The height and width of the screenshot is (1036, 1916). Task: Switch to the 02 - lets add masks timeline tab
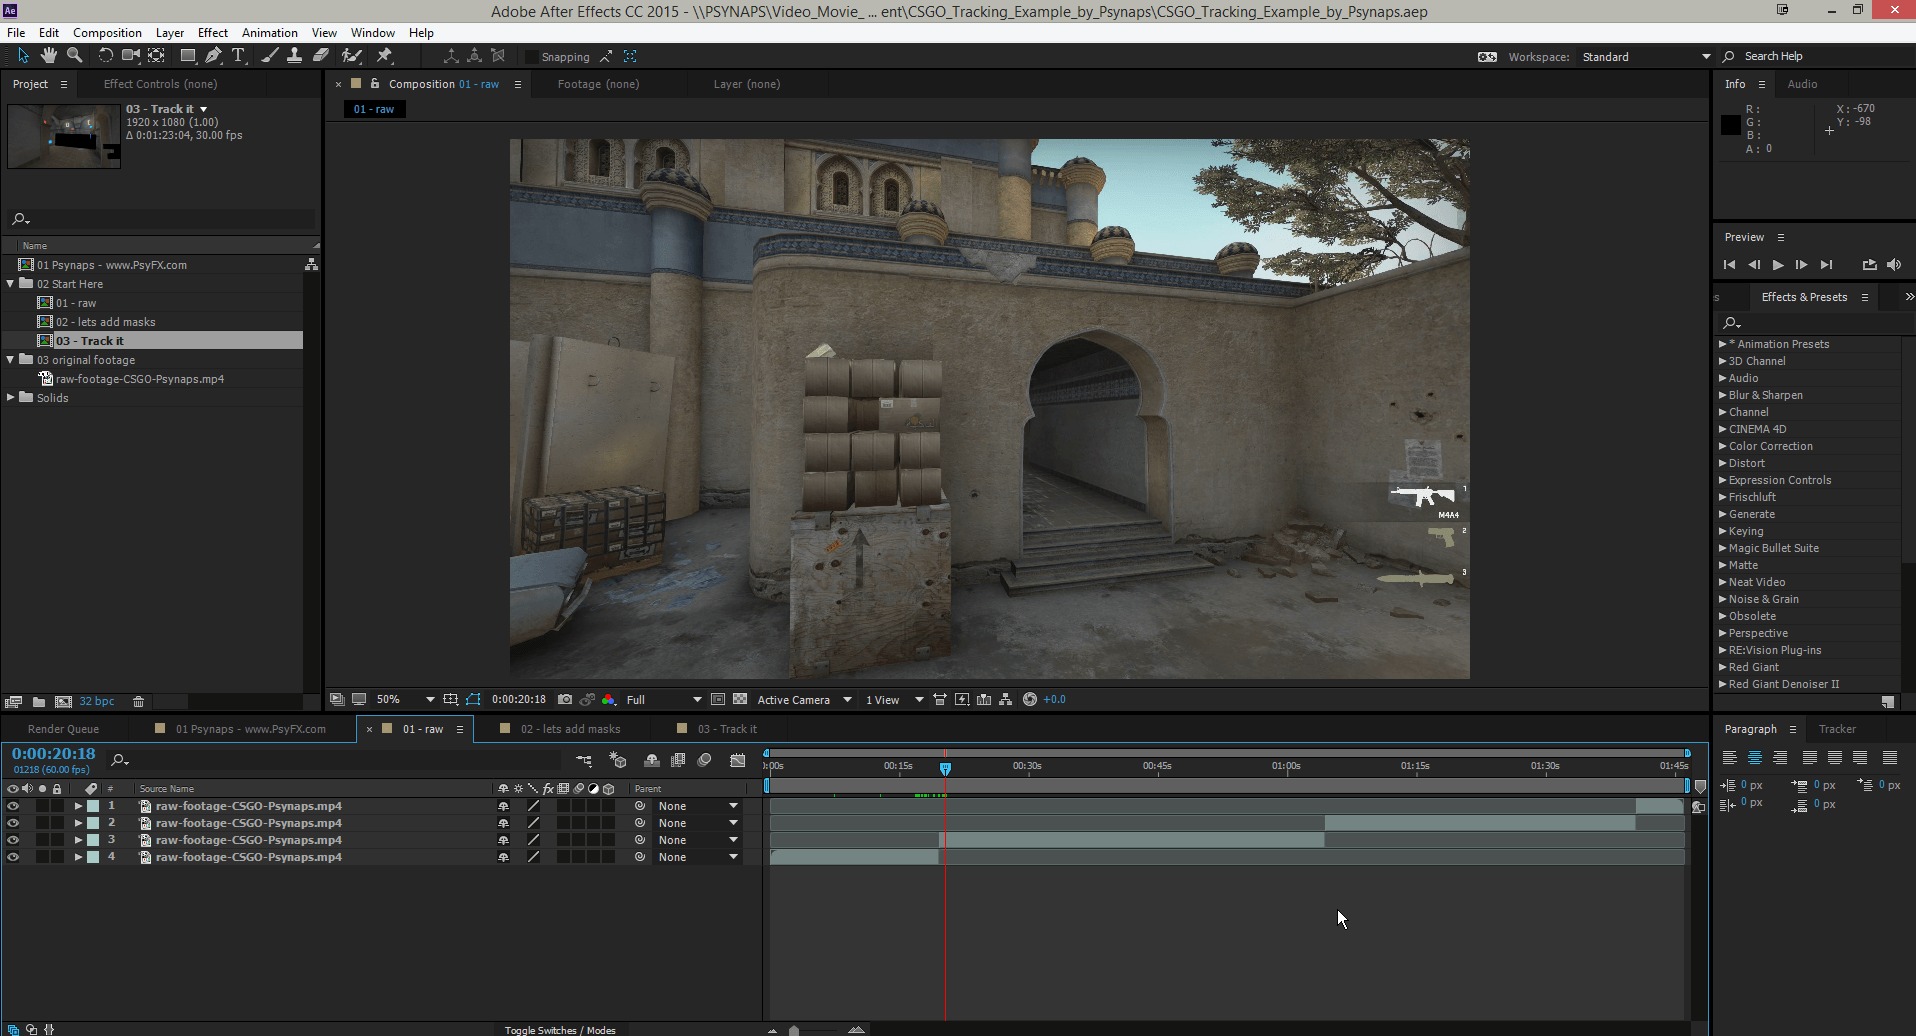click(x=570, y=729)
